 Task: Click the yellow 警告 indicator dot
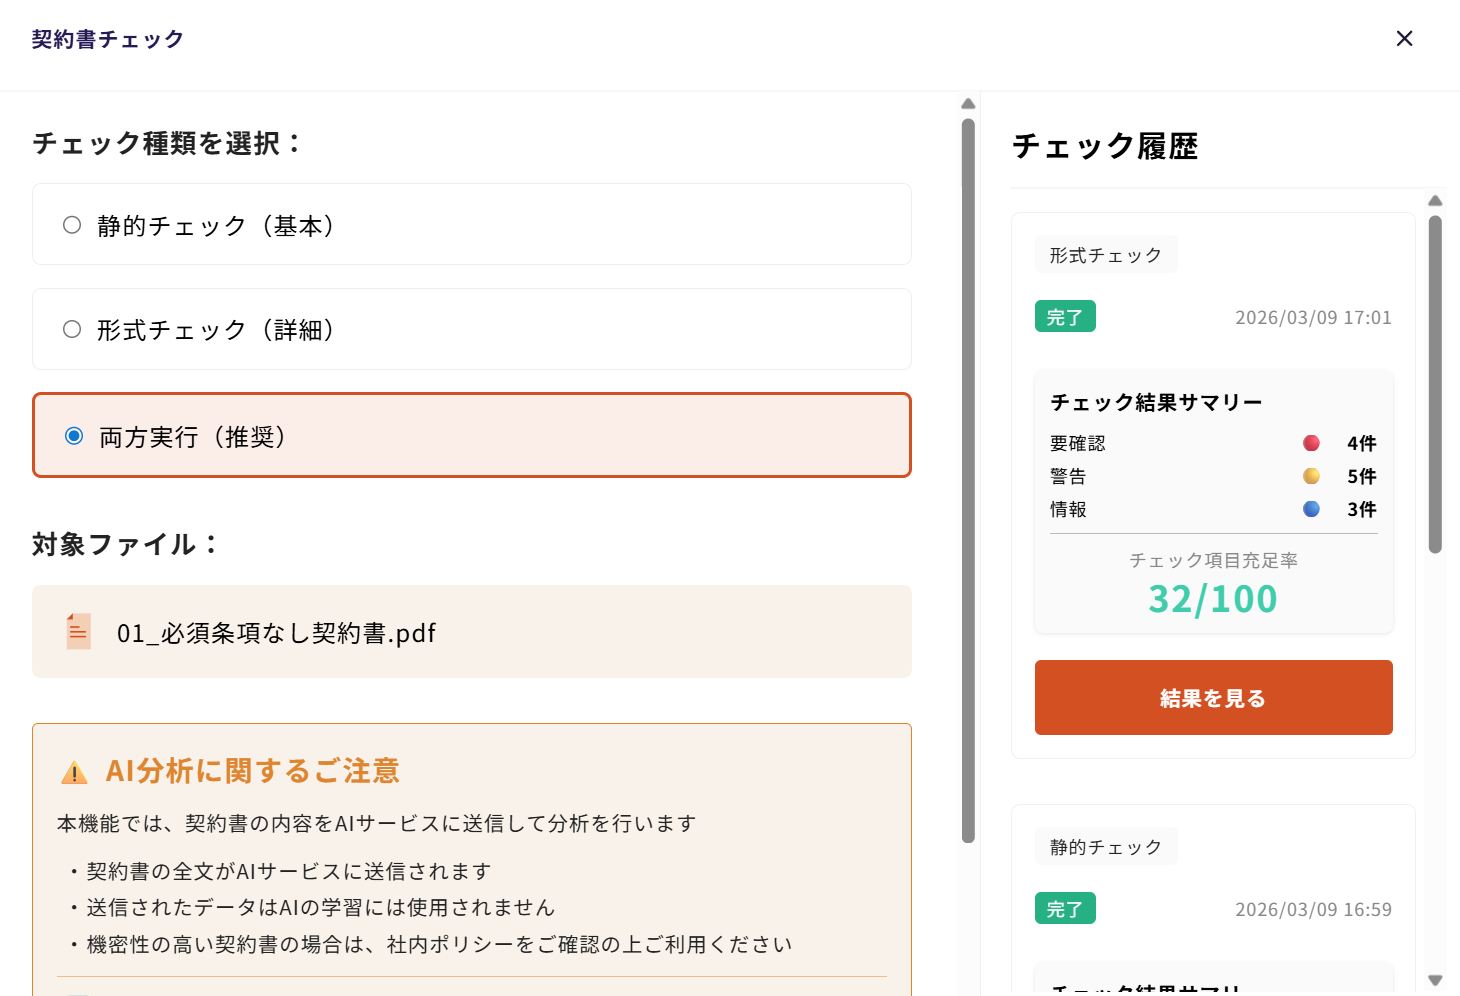tap(1311, 476)
